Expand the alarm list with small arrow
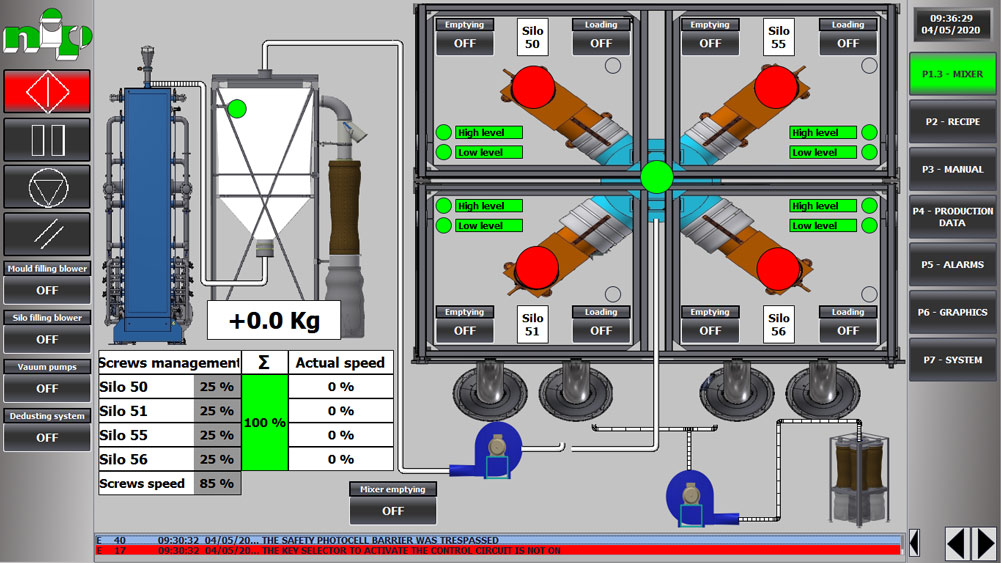The width and height of the screenshot is (1001, 563). 913,543
